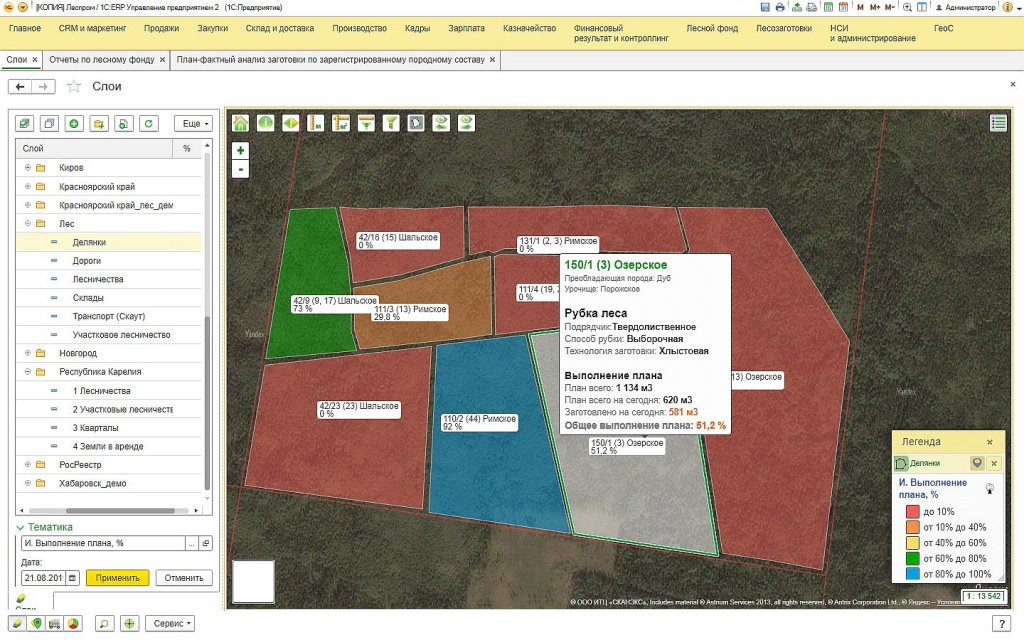Collapse the Тематика section

pyautogui.click(x=20, y=527)
